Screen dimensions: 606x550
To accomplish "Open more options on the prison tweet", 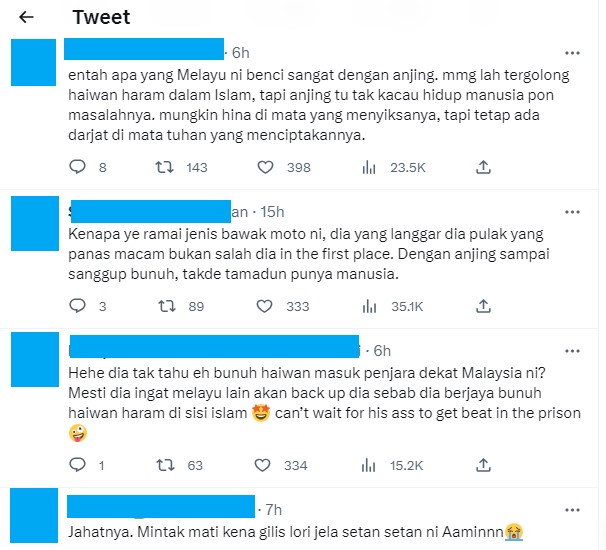I will (572, 351).
